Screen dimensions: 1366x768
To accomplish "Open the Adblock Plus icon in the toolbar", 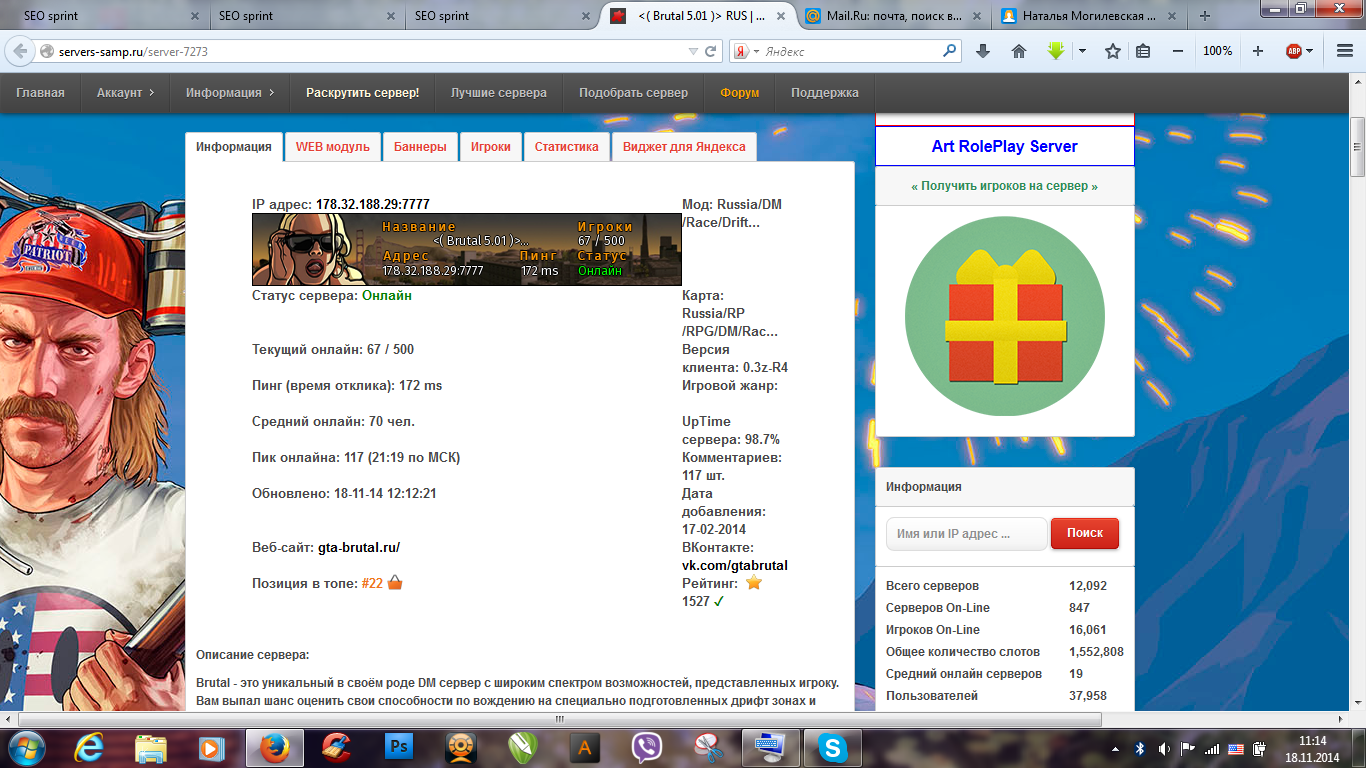I will point(1293,51).
